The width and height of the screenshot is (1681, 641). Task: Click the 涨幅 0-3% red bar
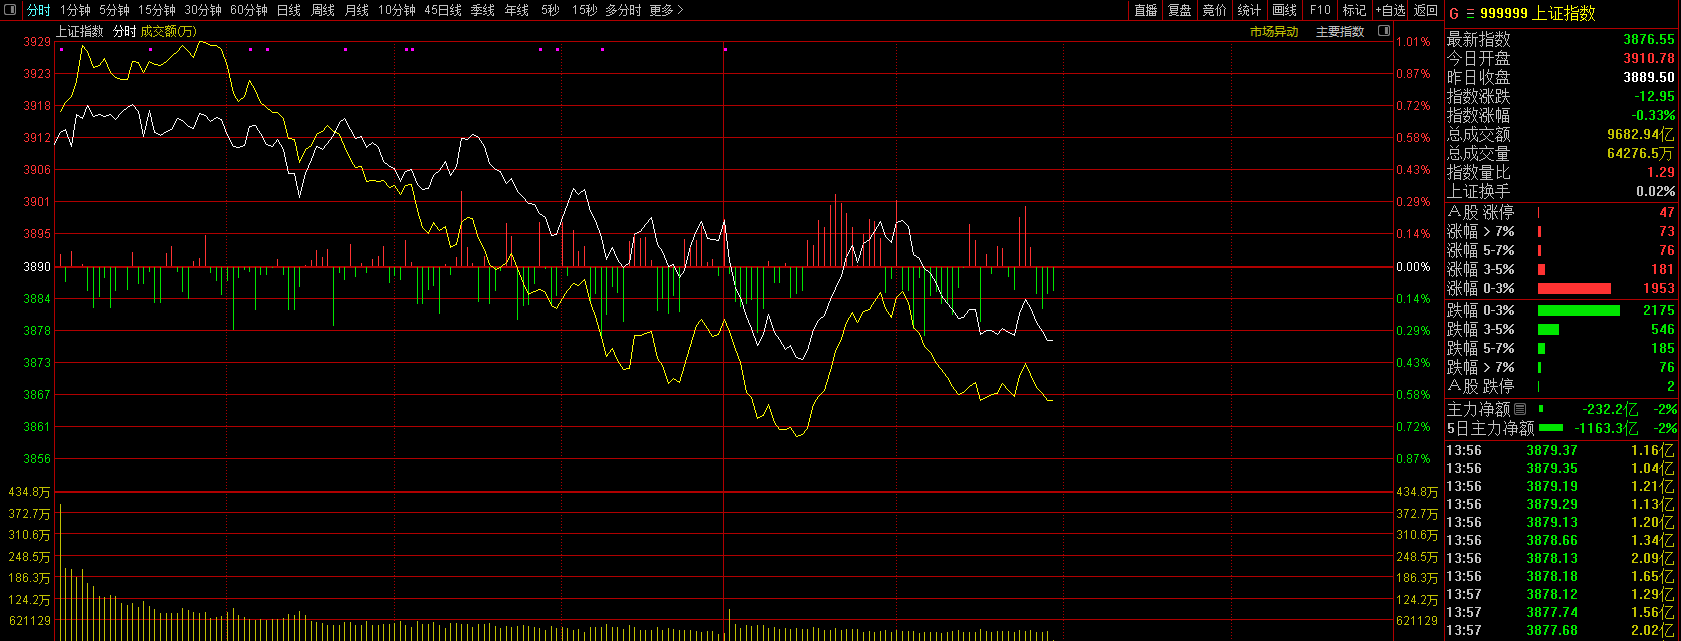tap(1574, 288)
